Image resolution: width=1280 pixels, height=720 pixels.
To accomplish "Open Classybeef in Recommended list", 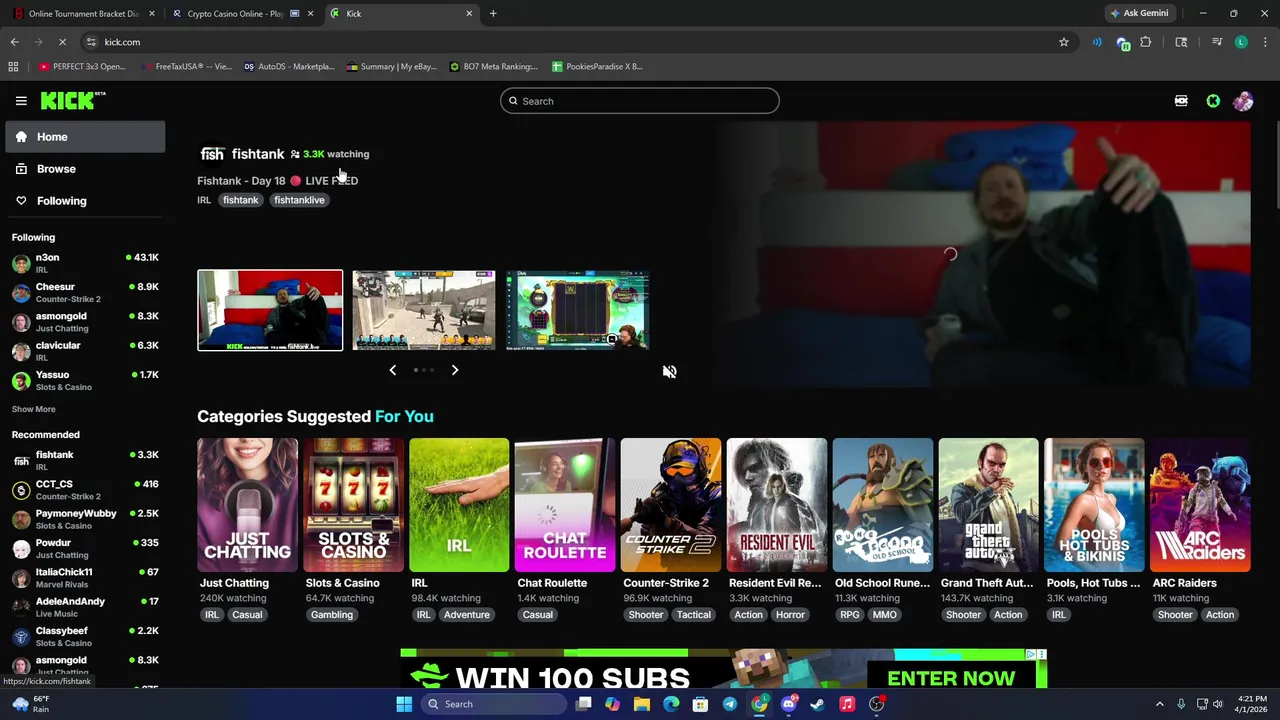I will point(85,636).
